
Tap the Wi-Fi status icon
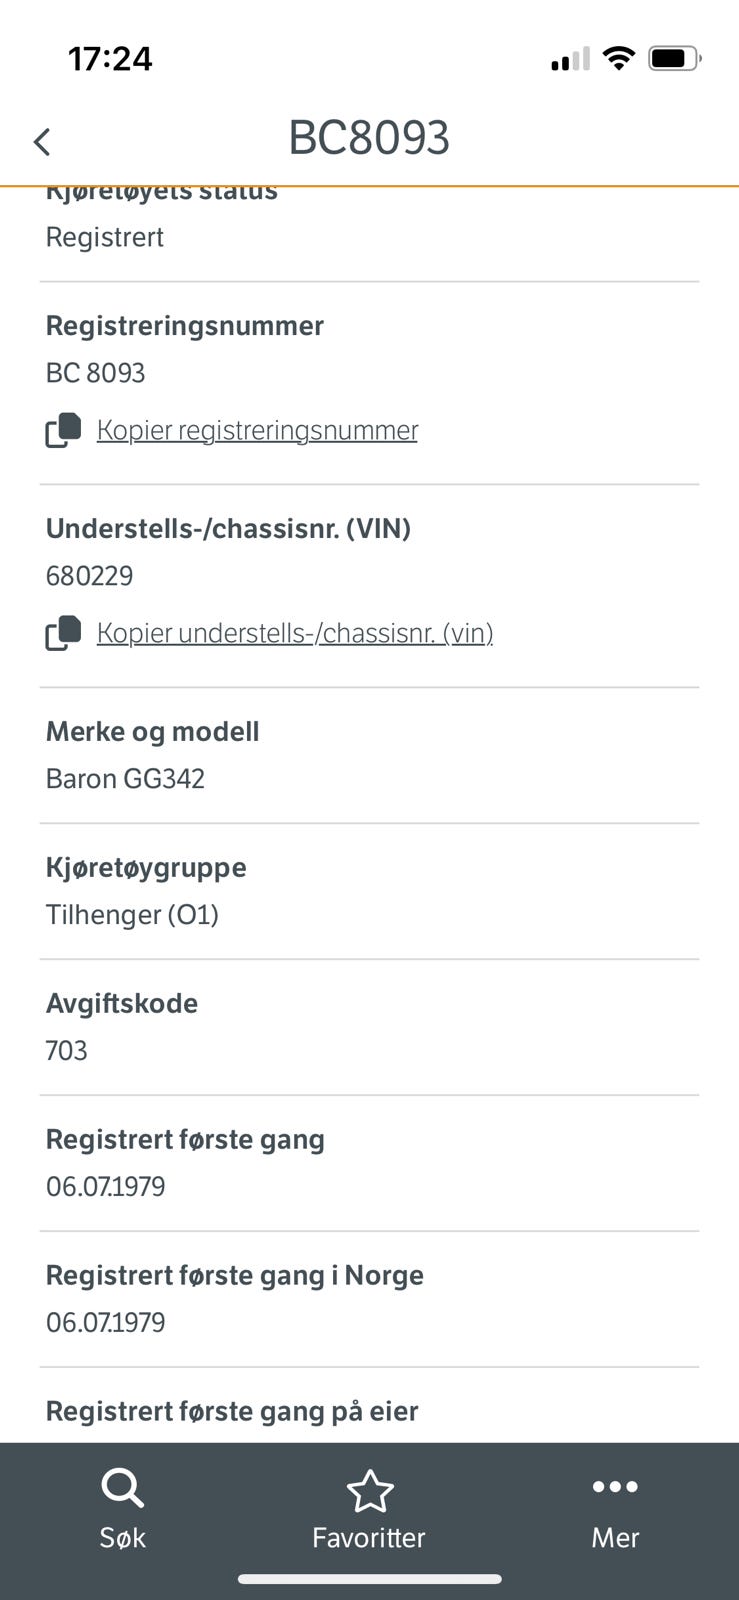[x=620, y=59]
